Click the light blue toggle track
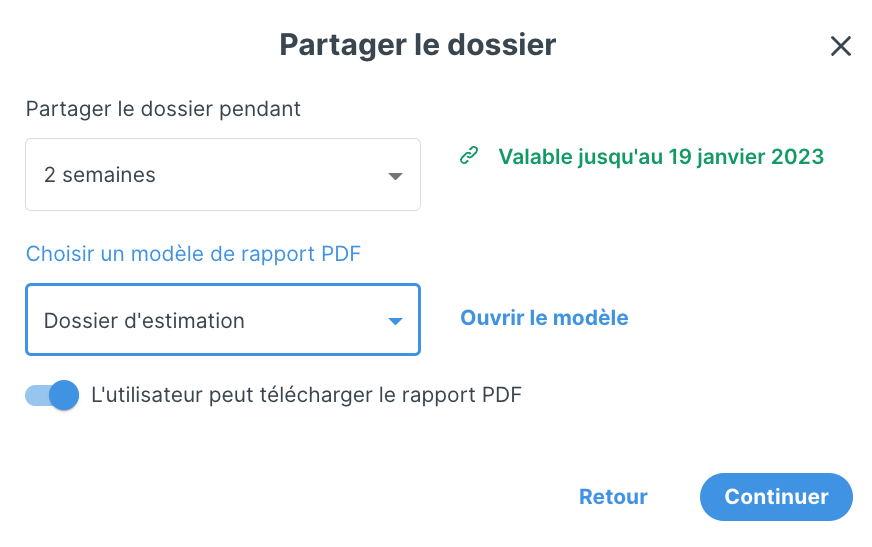The height and width of the screenshot is (547, 872). [37, 396]
